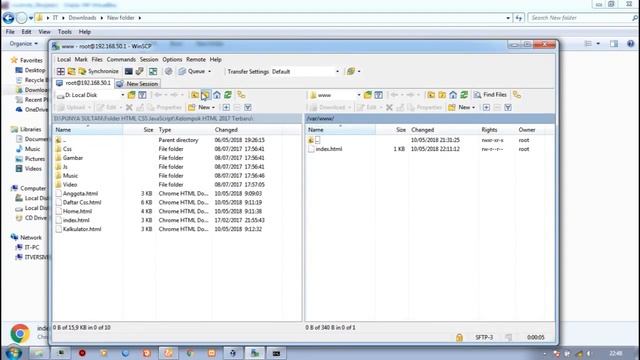Click local panel select files plus icon
Image resolution: width=640 pixels, height=360 pixels.
point(226,107)
